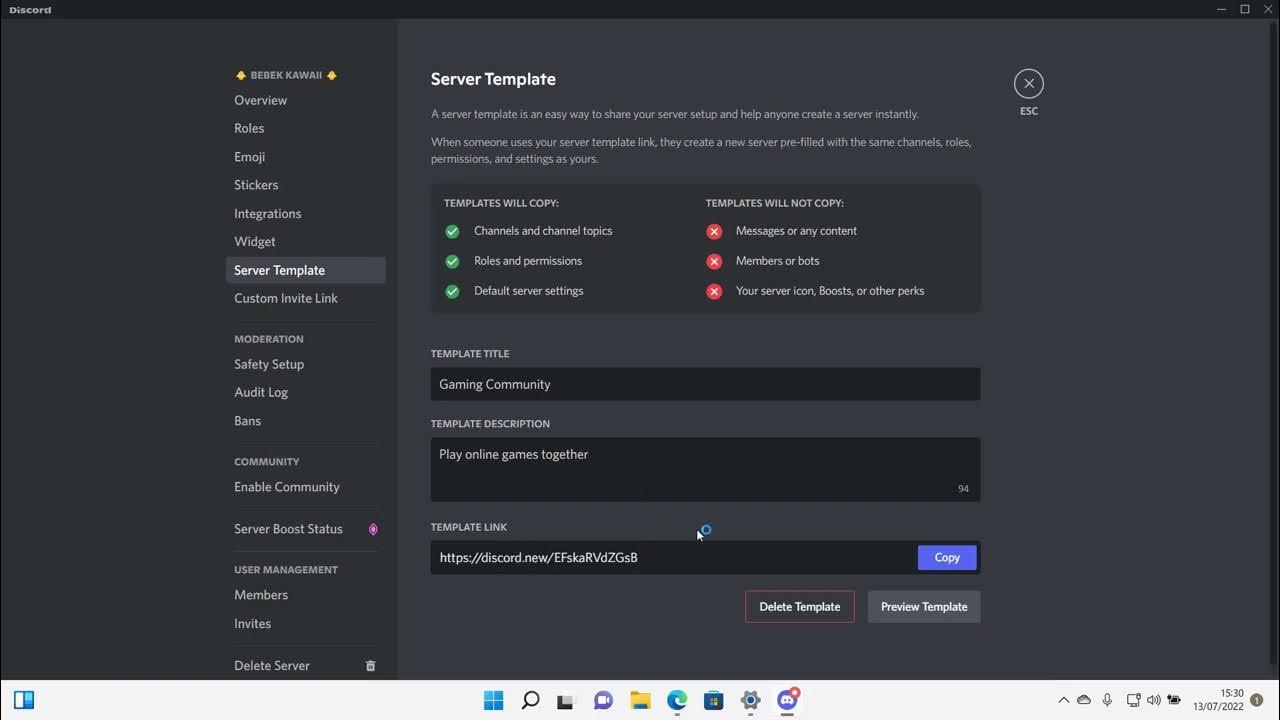Screen dimensions: 1280x720
Task: Click the Delete Template button
Action: [x=800, y=607]
